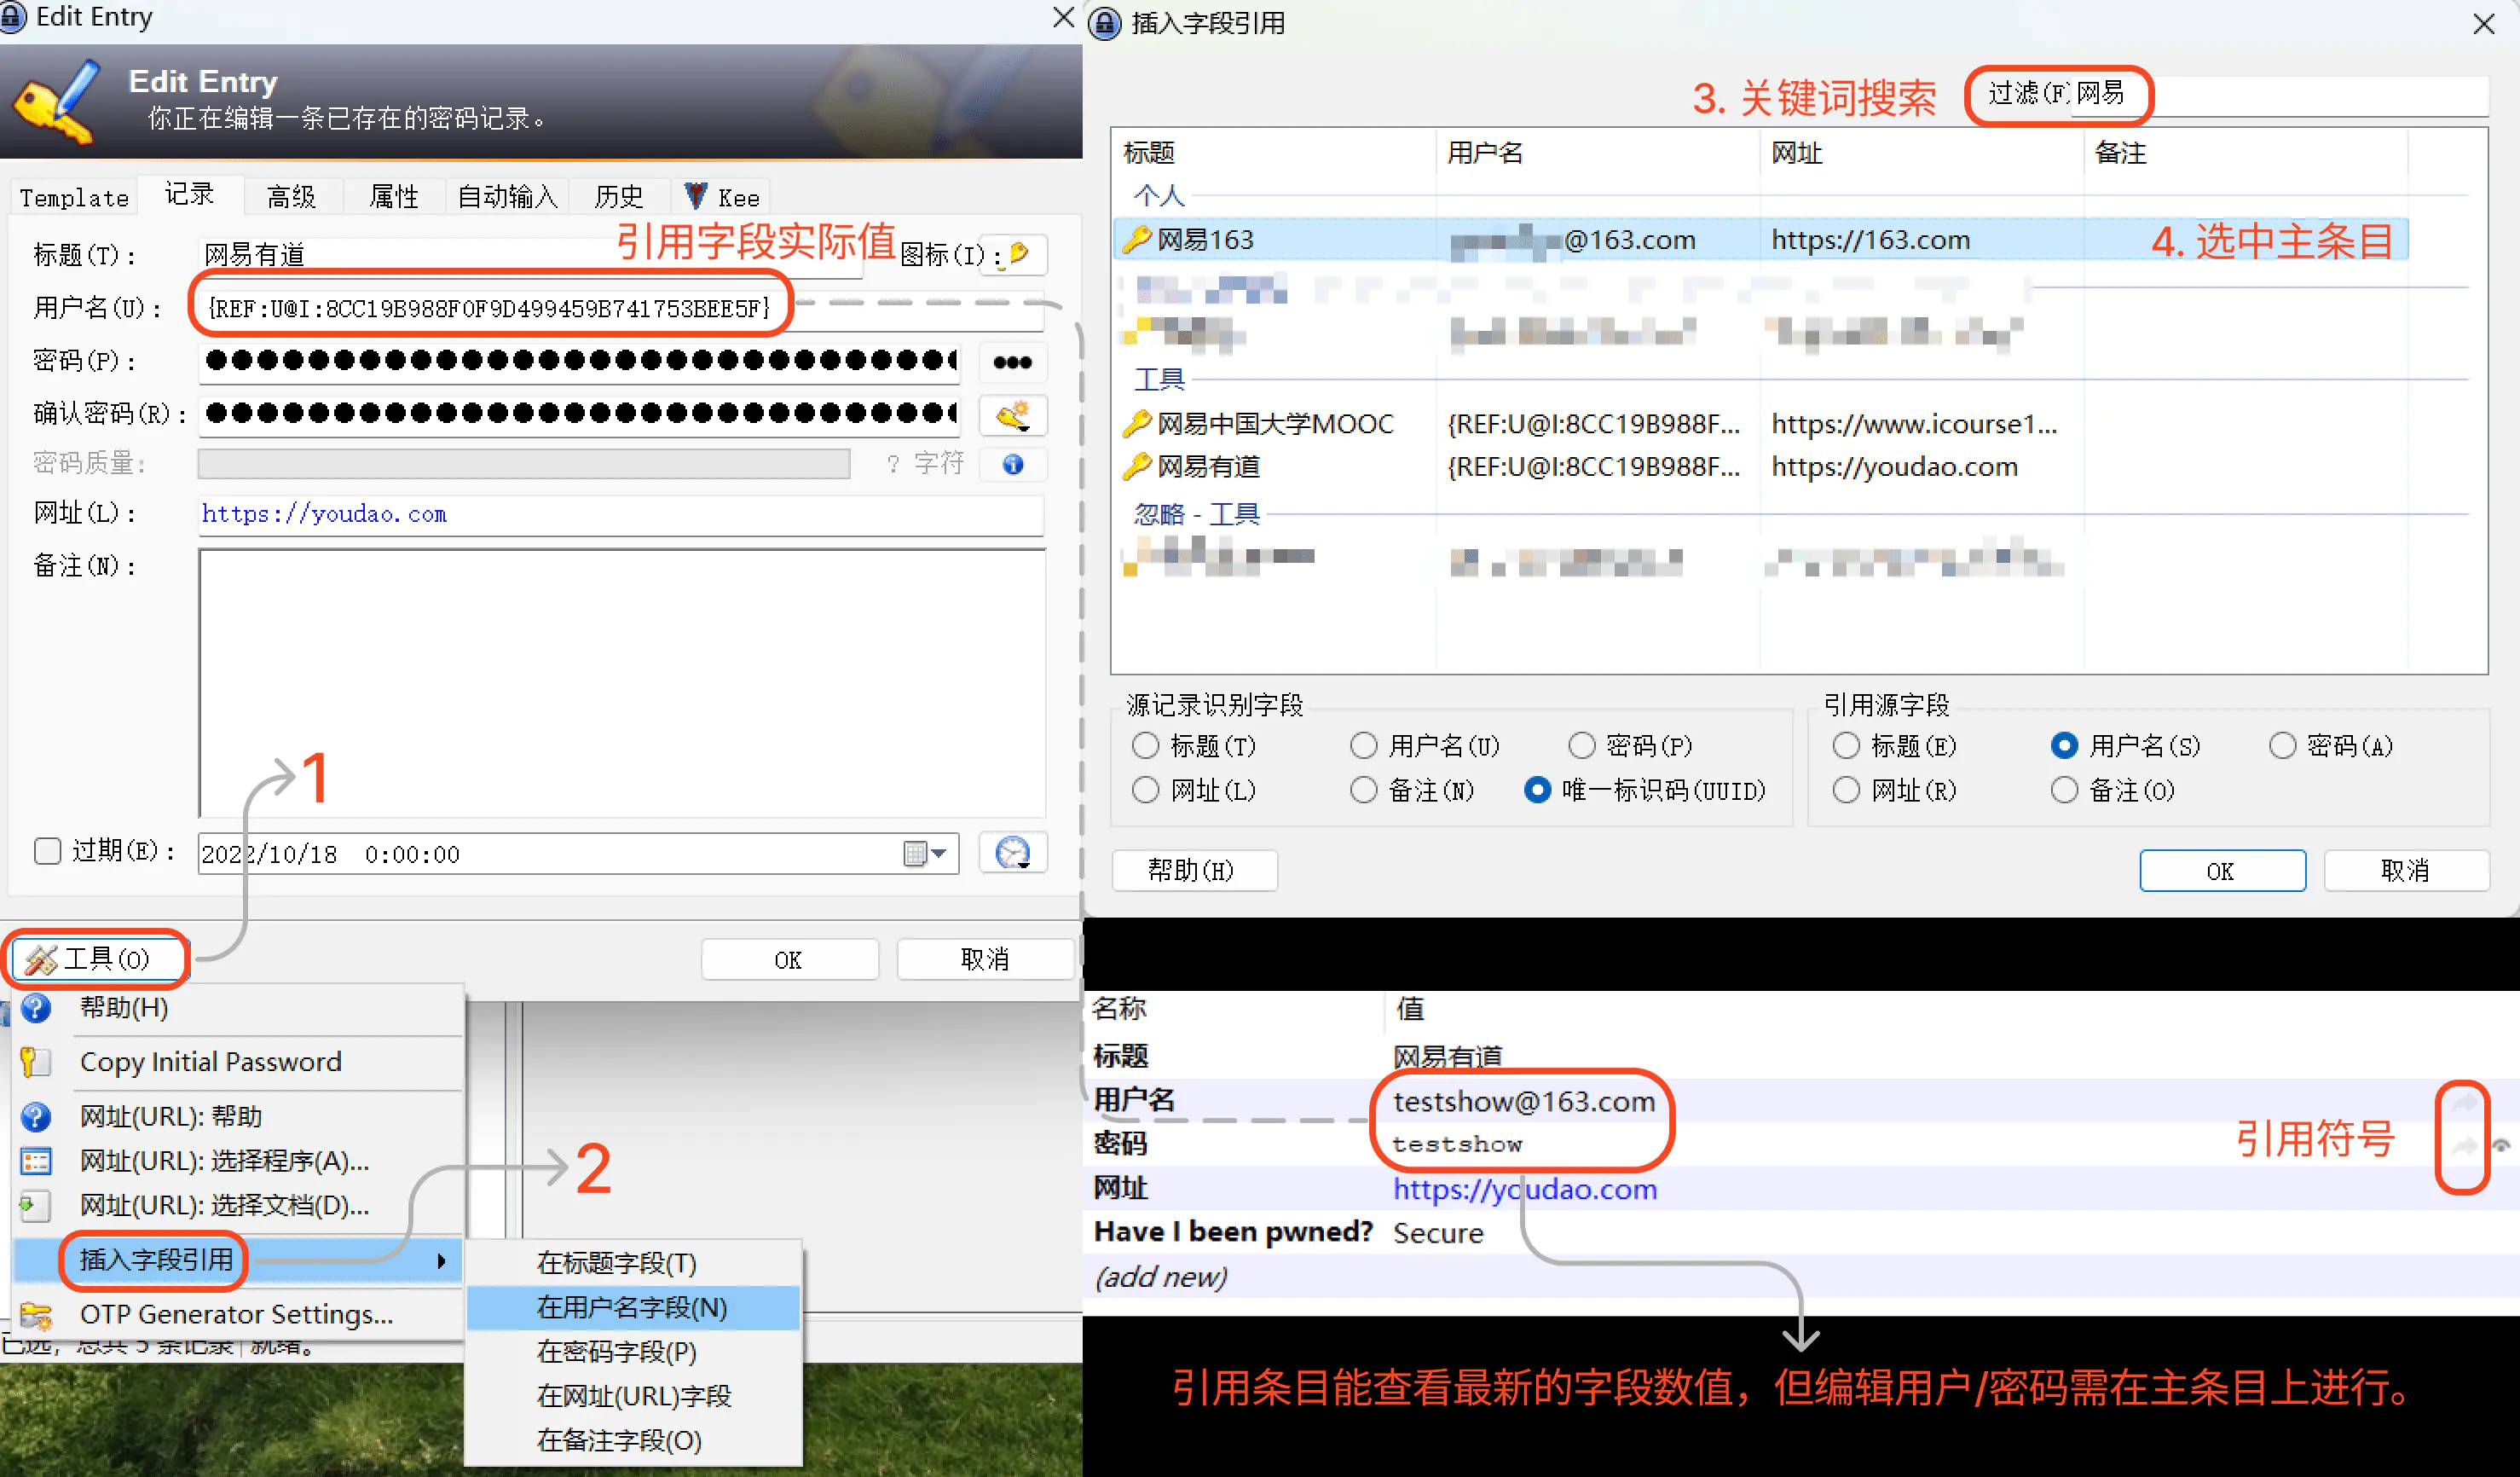2520x1477 pixels.
Task: Switch to the 记录 tab
Action: [190, 195]
